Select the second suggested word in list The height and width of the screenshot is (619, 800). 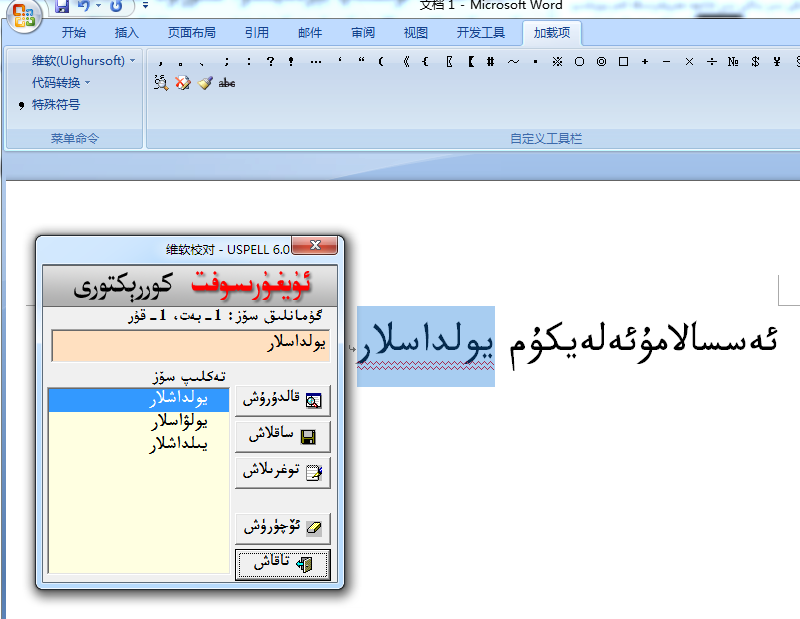click(x=138, y=422)
